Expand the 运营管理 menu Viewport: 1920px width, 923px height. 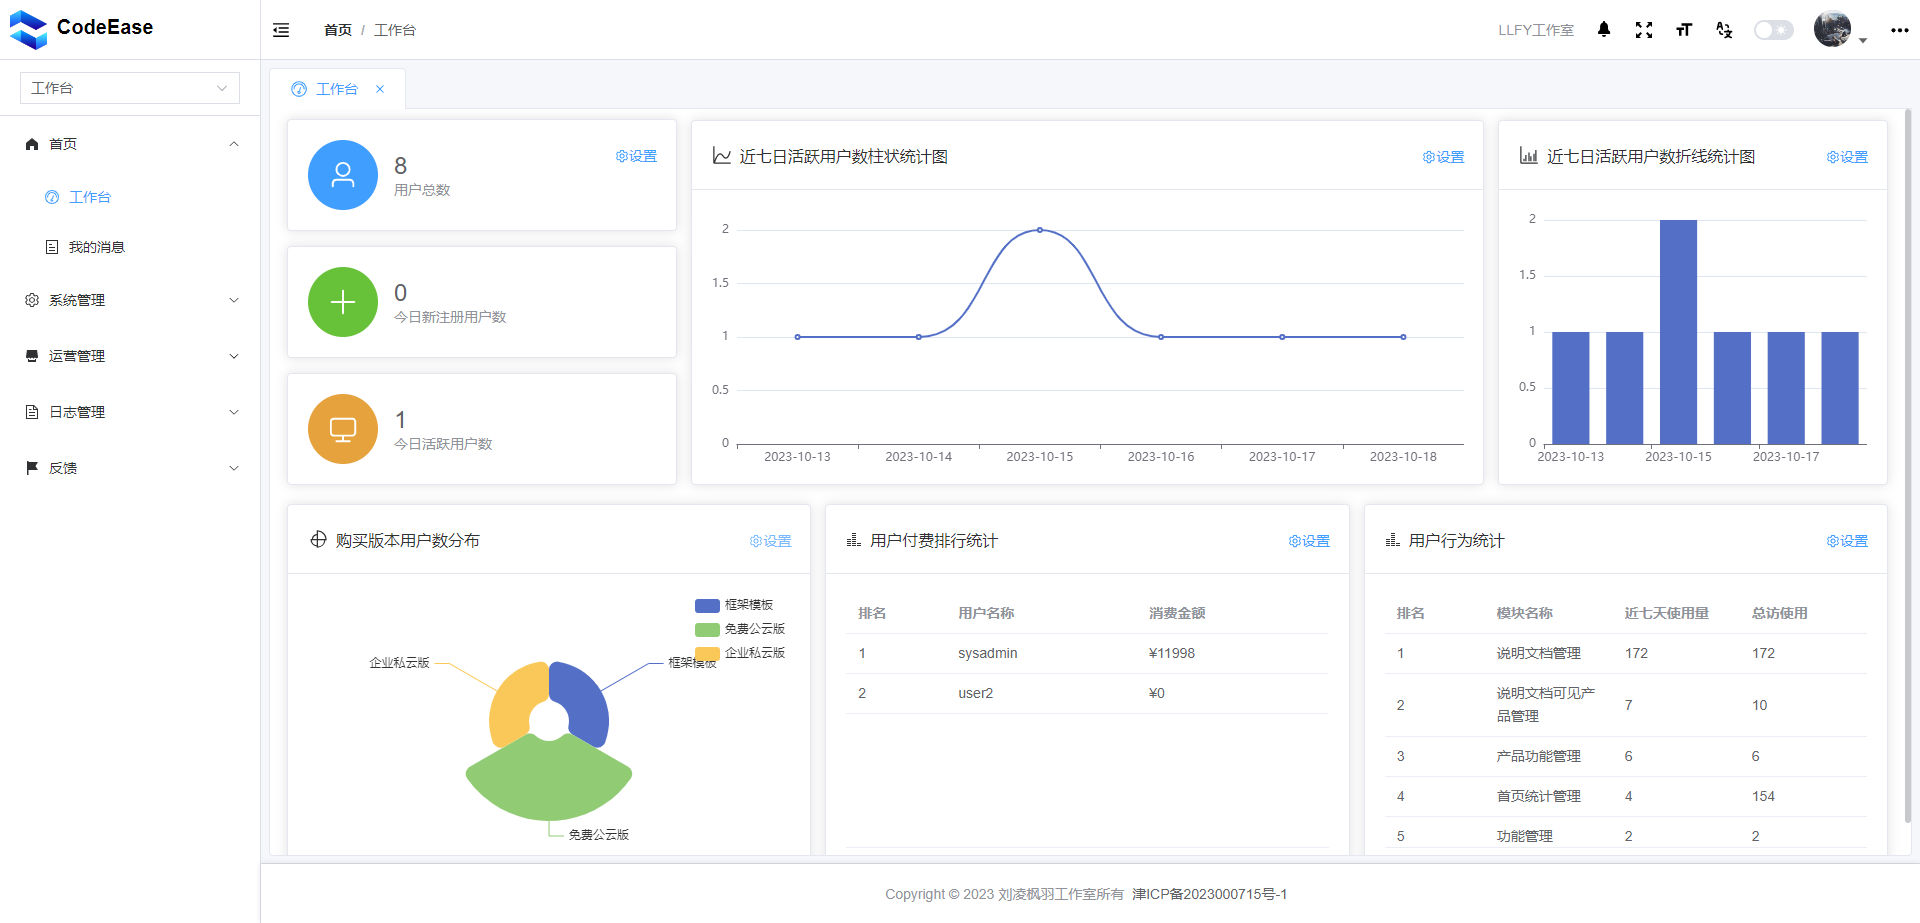[x=130, y=356]
